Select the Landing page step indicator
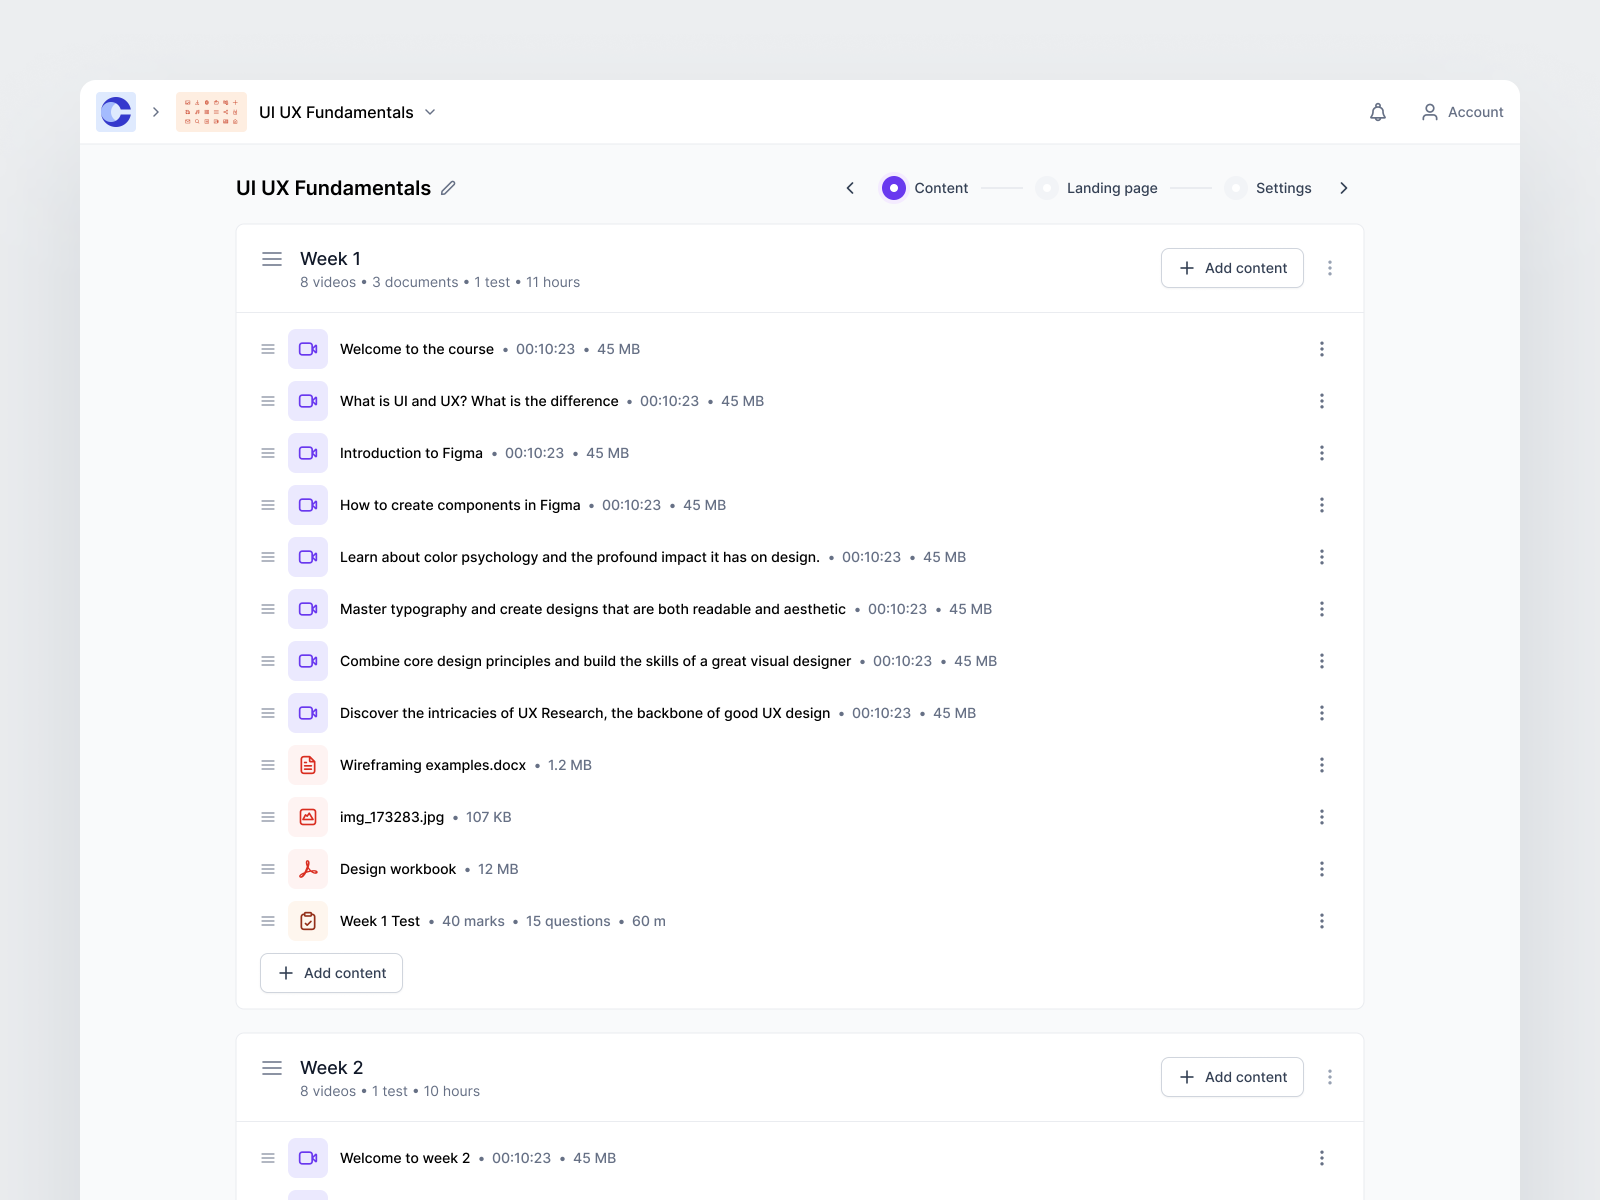This screenshot has height=1200, width=1600. click(x=1046, y=187)
